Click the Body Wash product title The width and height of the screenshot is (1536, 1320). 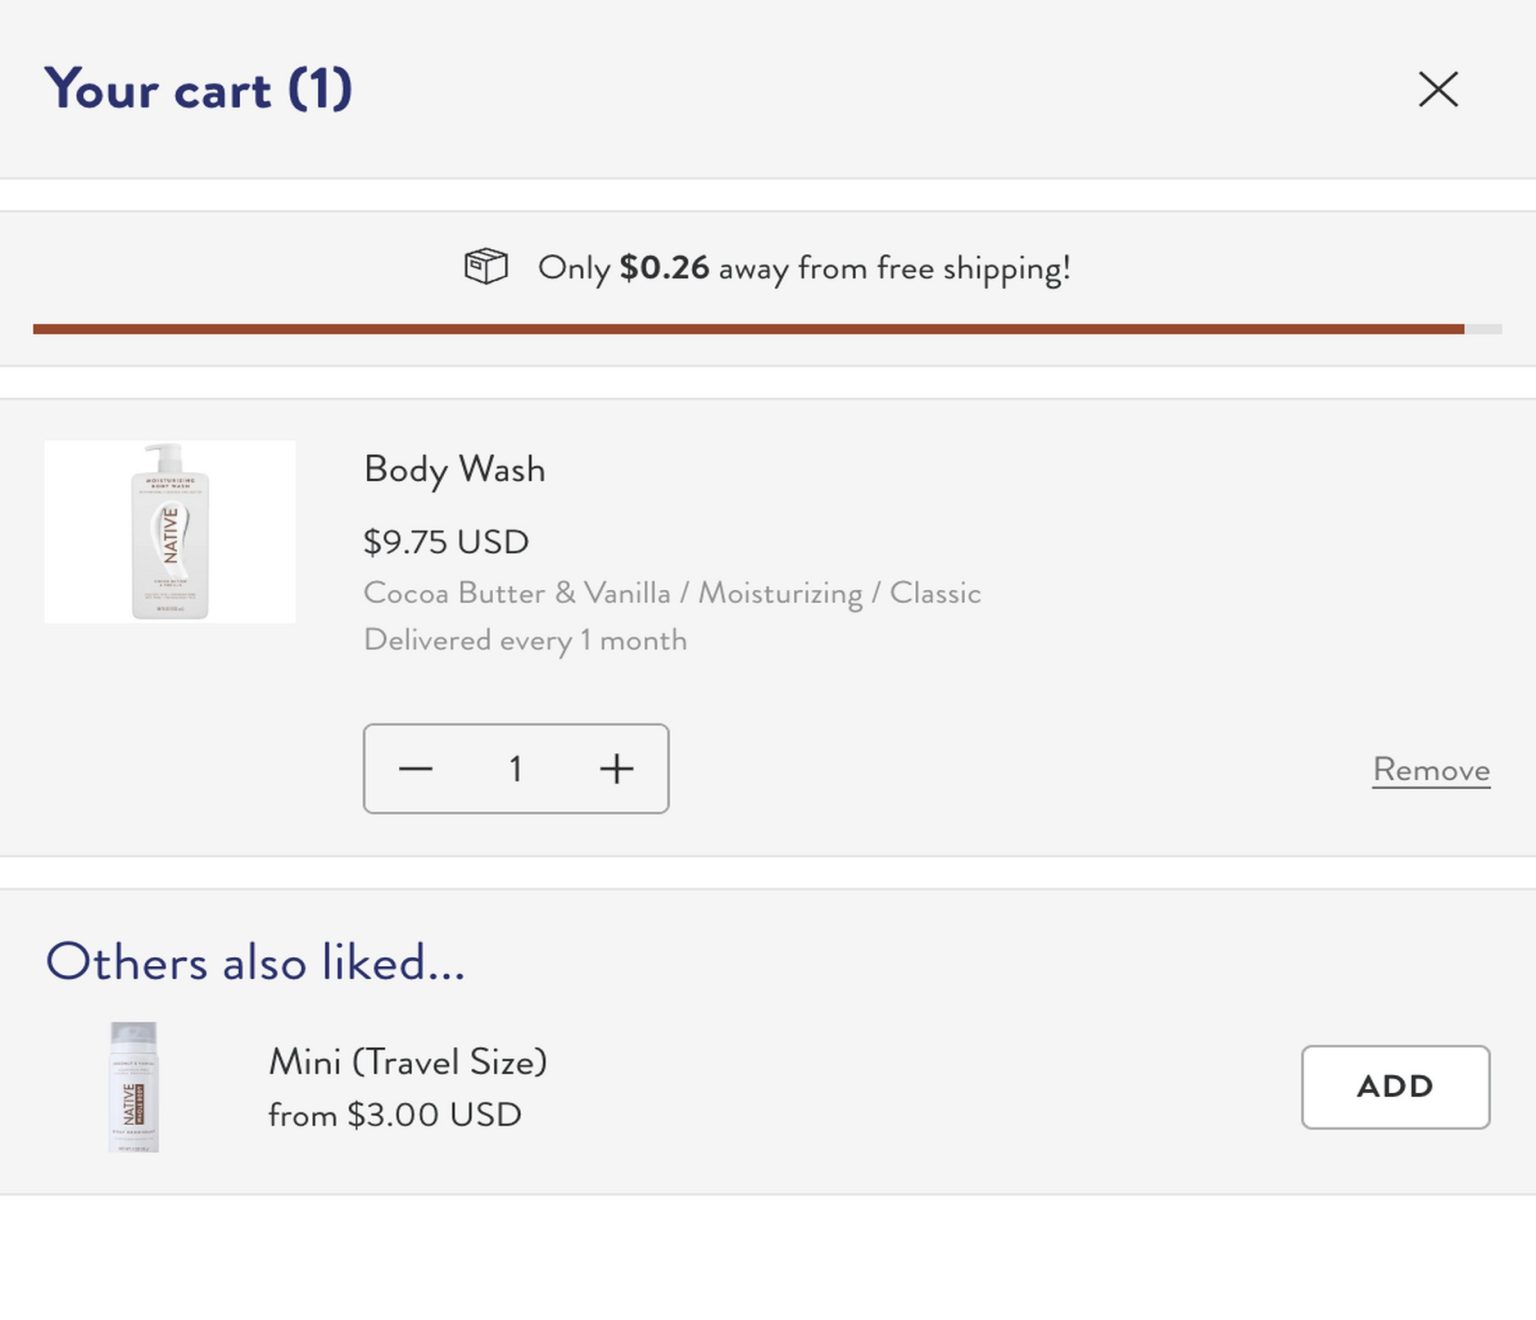click(x=454, y=469)
